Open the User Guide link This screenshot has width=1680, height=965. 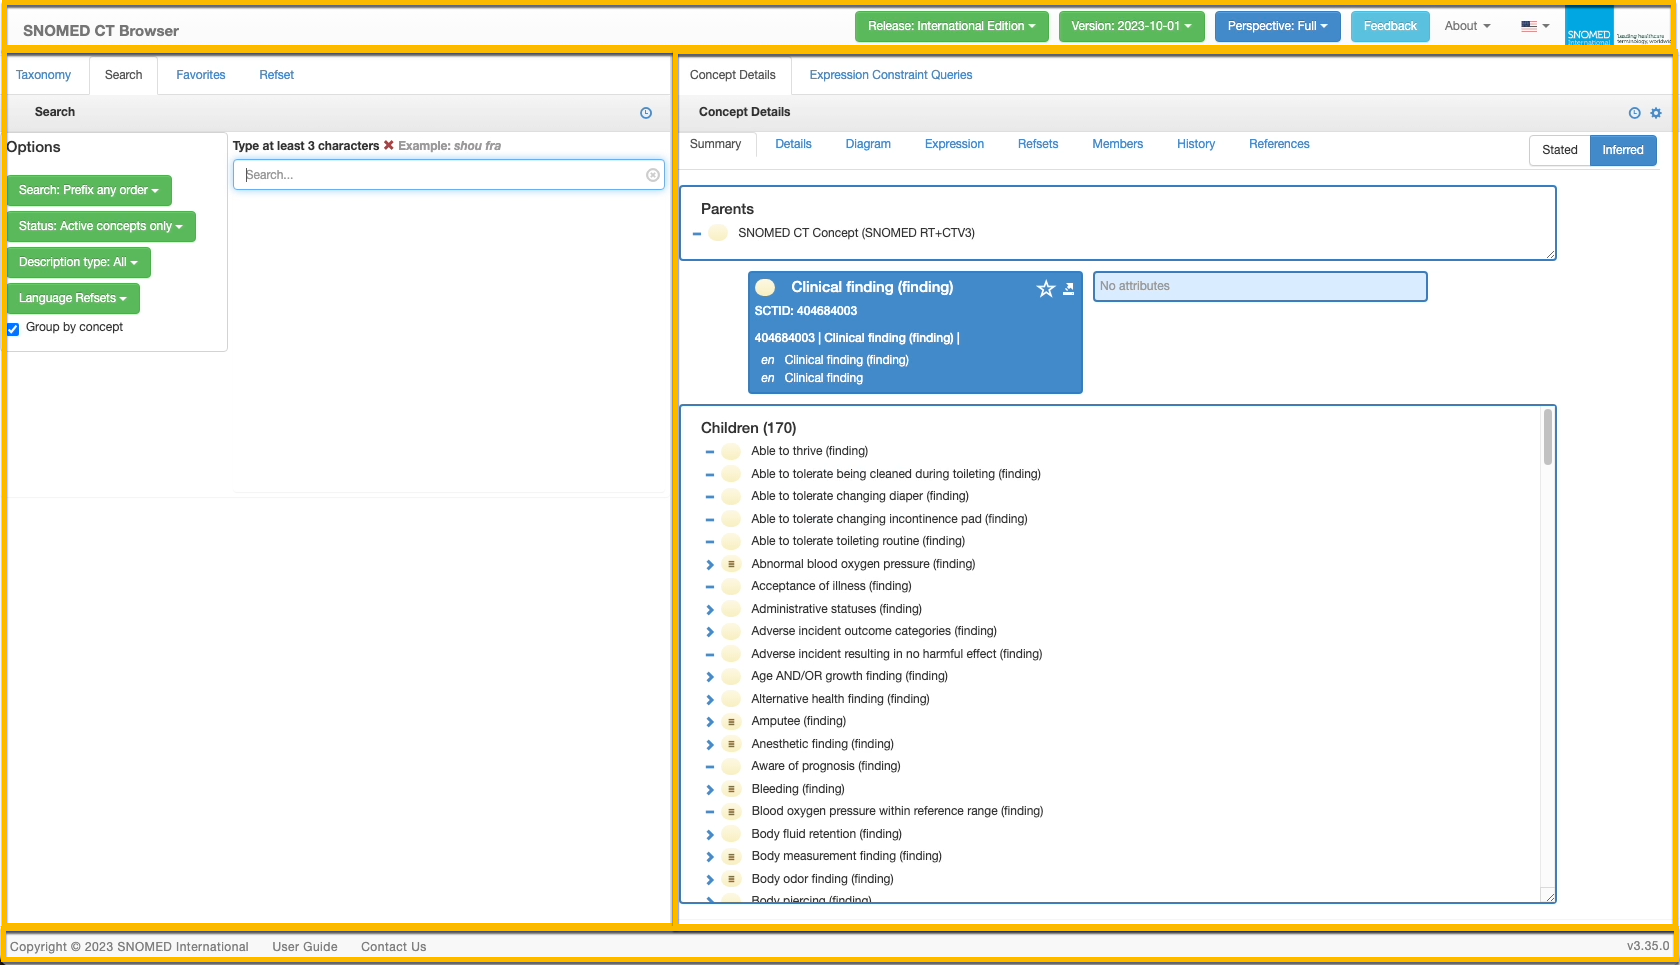tap(305, 947)
